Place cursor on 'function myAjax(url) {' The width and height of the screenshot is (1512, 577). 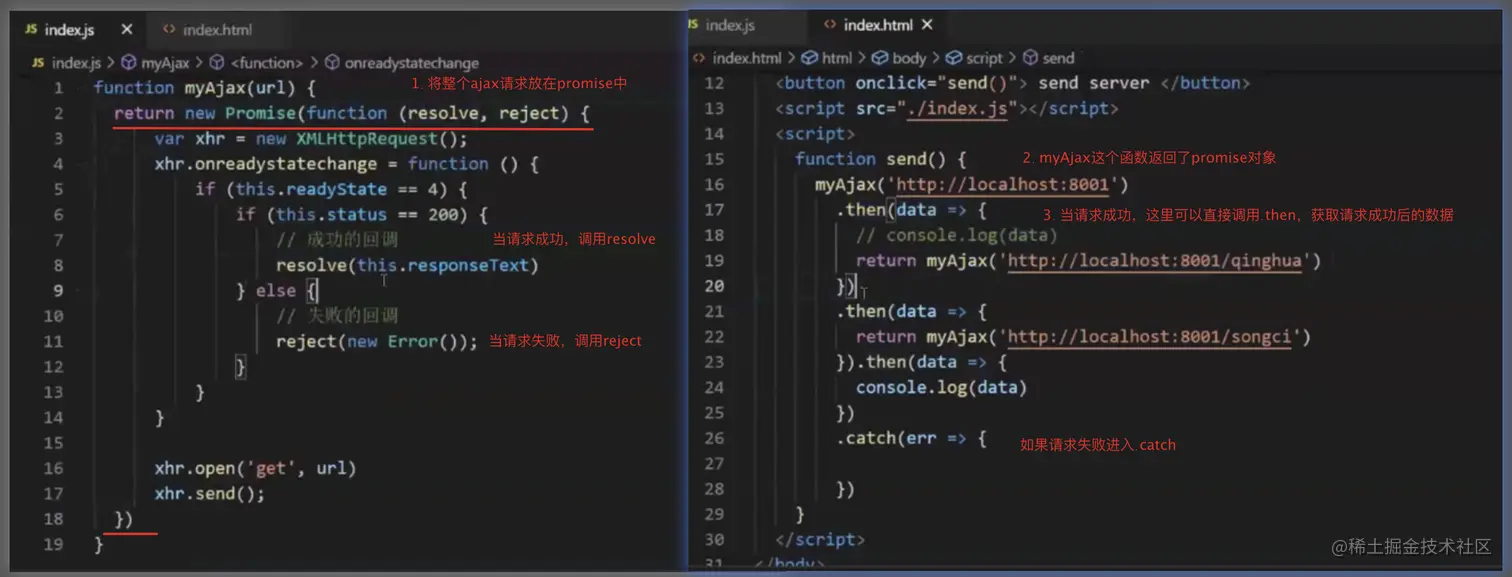coord(204,88)
